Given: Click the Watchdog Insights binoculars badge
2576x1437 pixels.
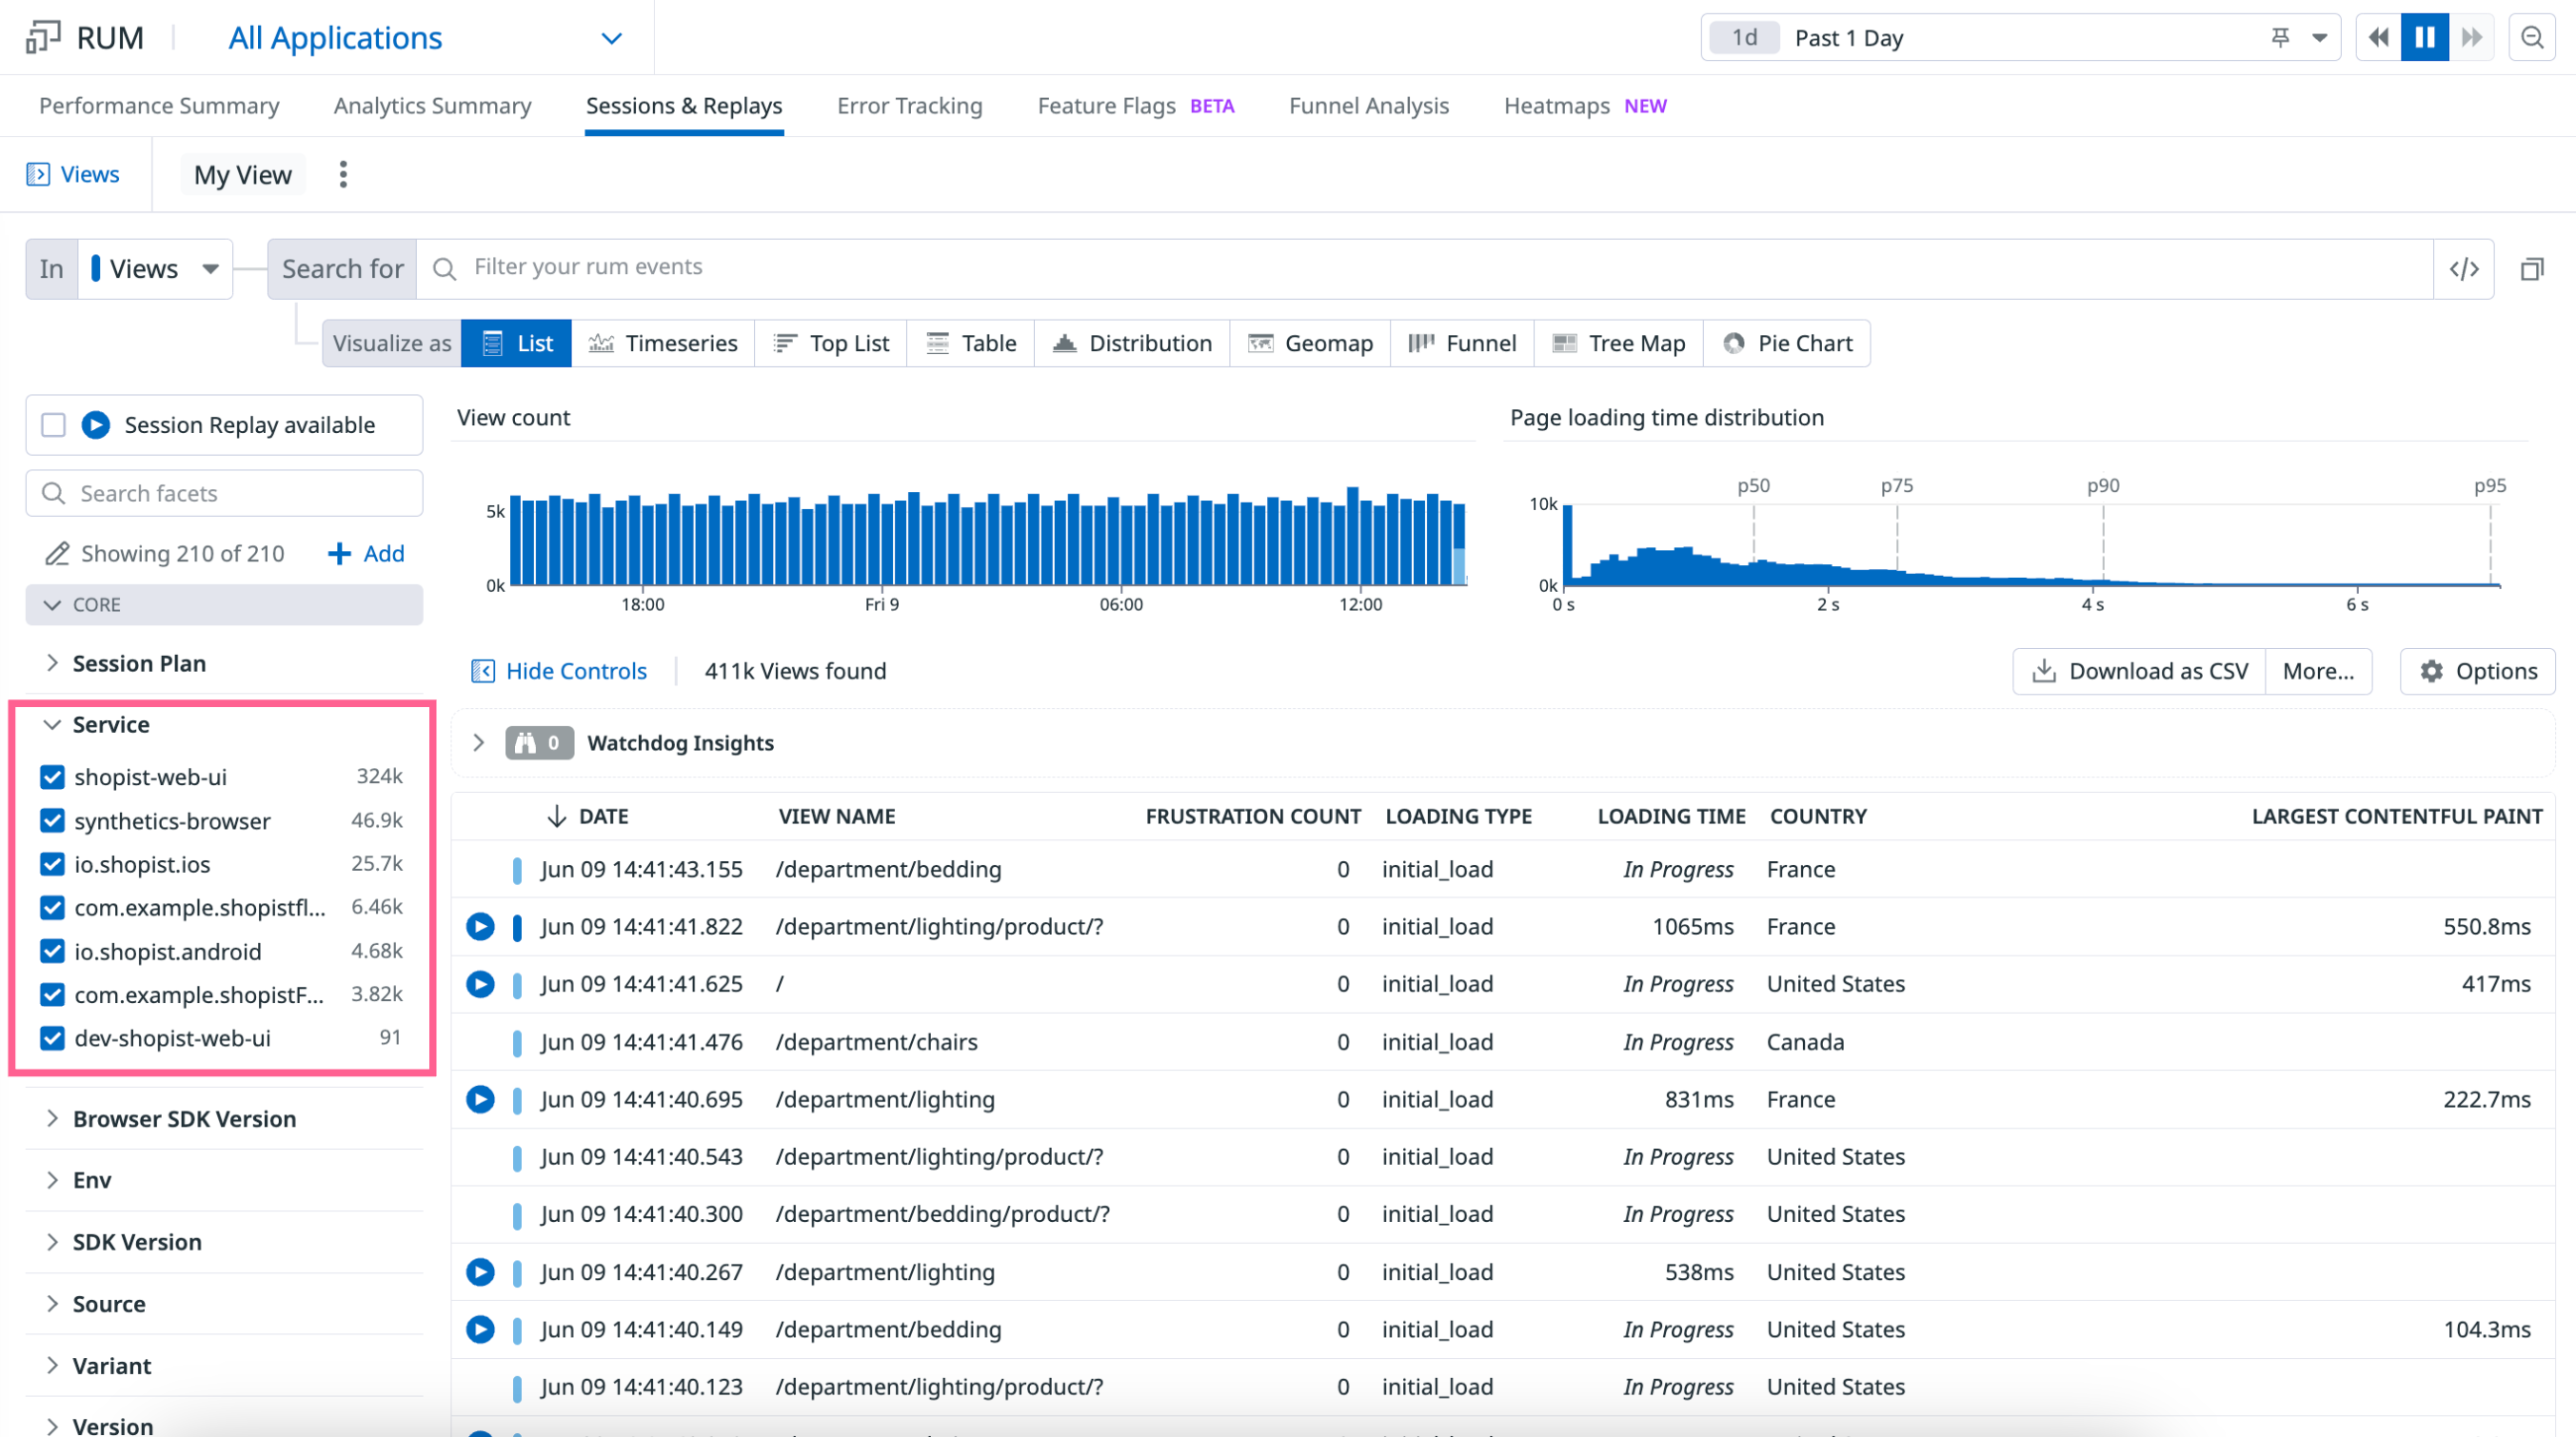Looking at the screenshot, I should click(539, 743).
